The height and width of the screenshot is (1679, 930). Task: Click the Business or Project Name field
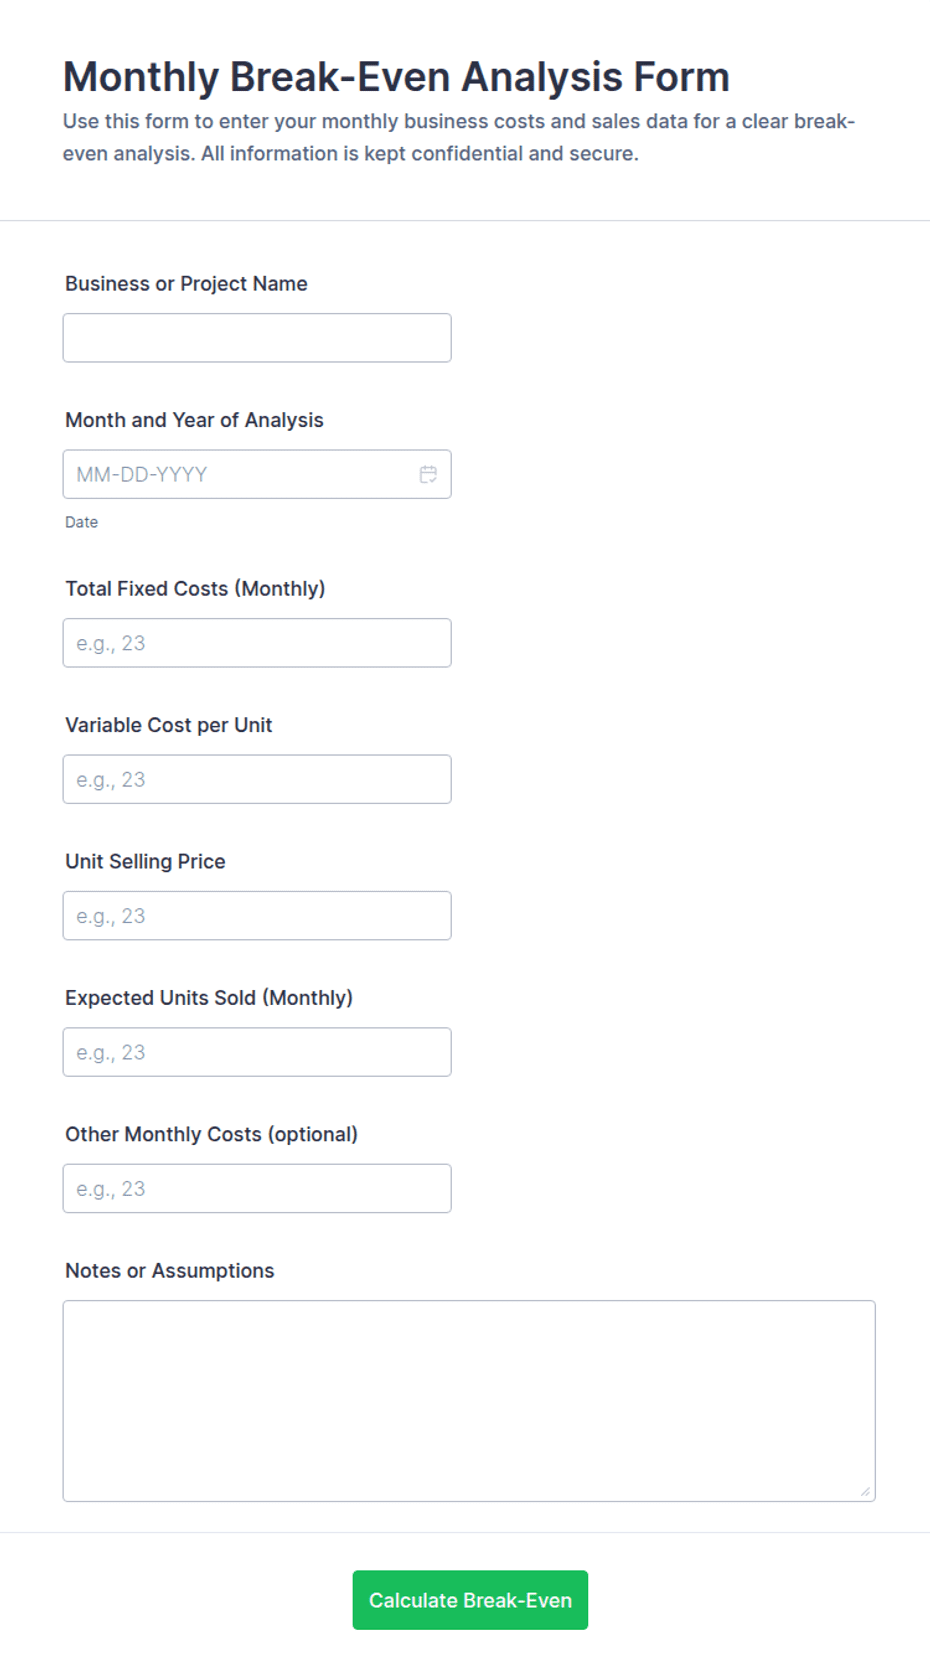[x=257, y=338]
